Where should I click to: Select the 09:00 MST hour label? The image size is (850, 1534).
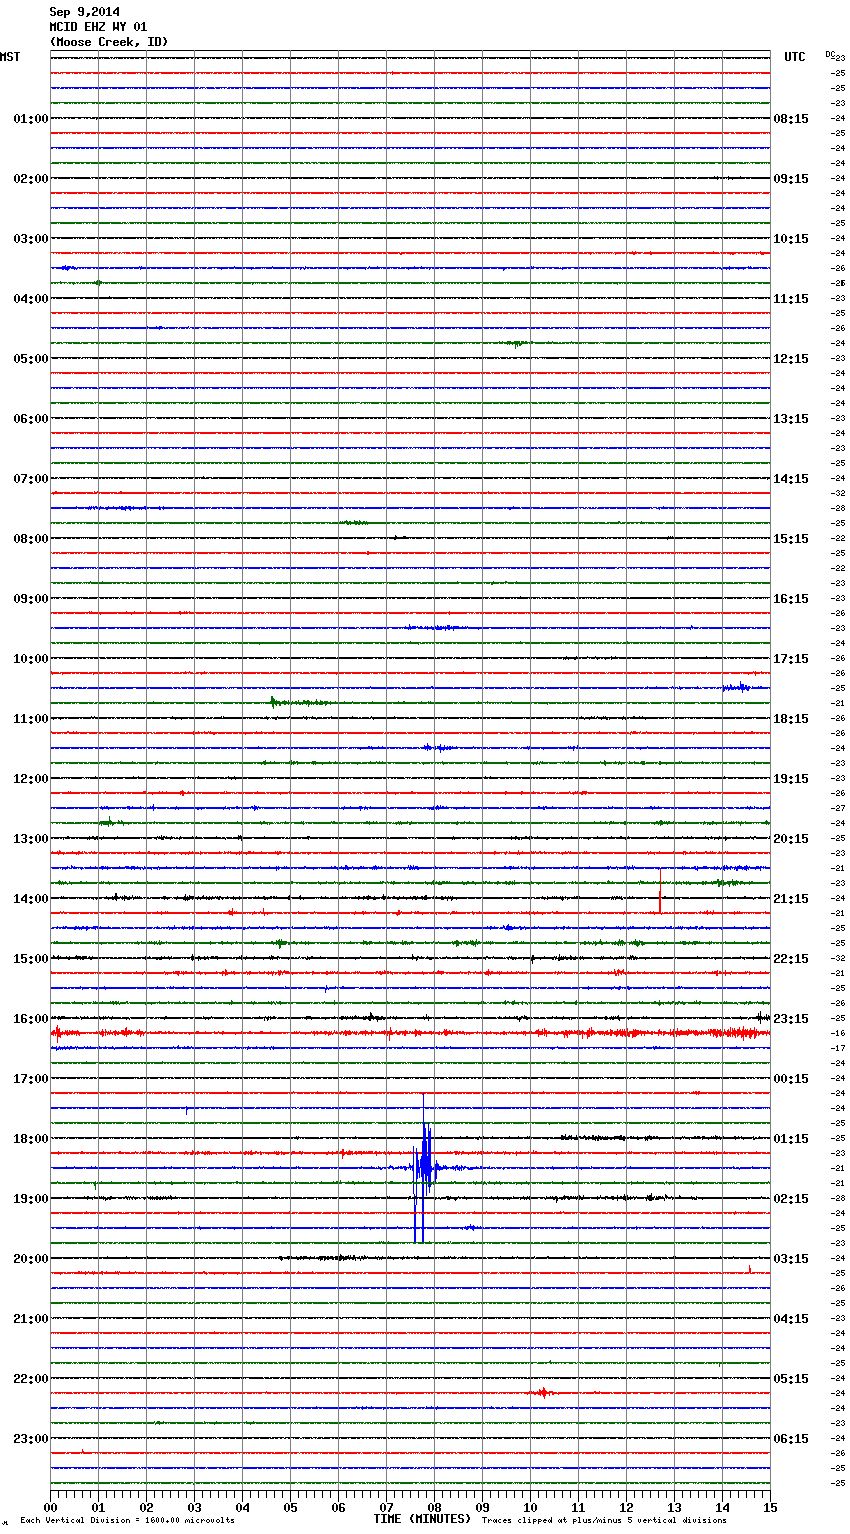coord(31,599)
